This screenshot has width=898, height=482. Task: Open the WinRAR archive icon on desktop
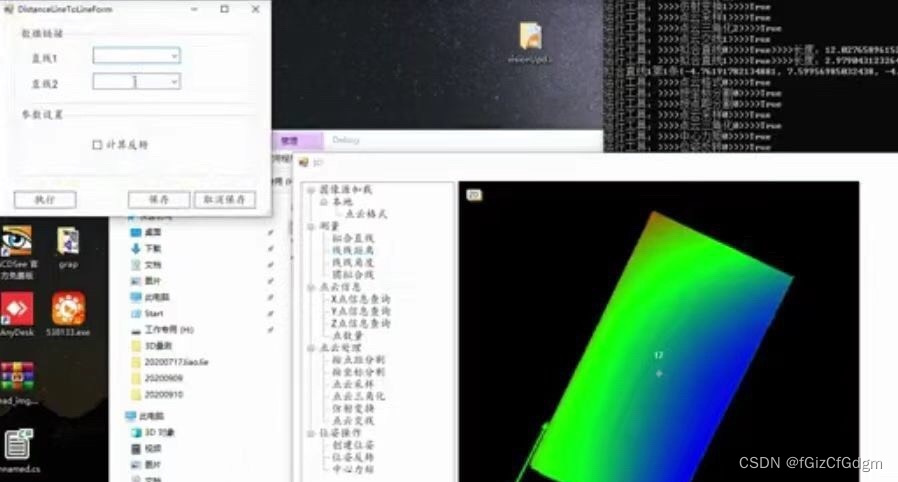pyautogui.click(x=17, y=377)
